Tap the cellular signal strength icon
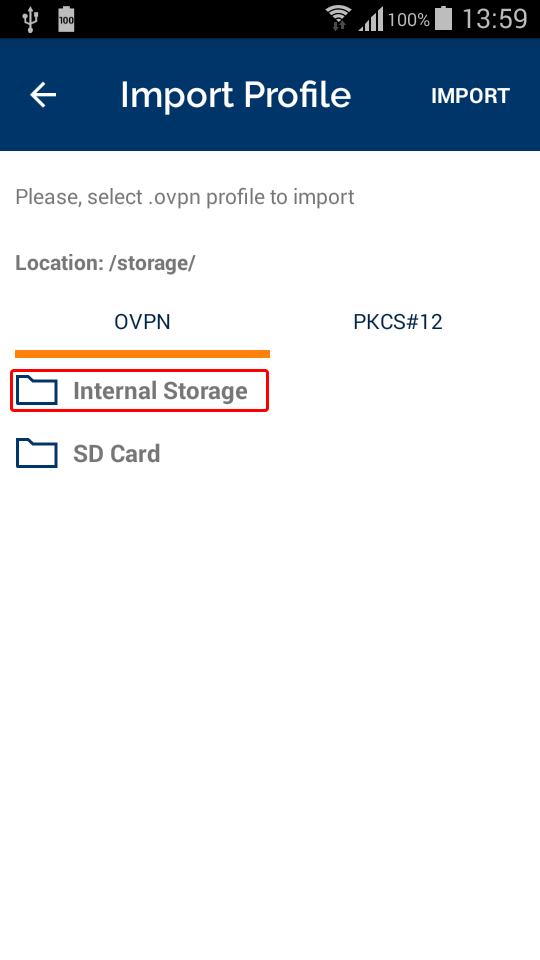Screen dimensions: 540x960 pos(371,20)
